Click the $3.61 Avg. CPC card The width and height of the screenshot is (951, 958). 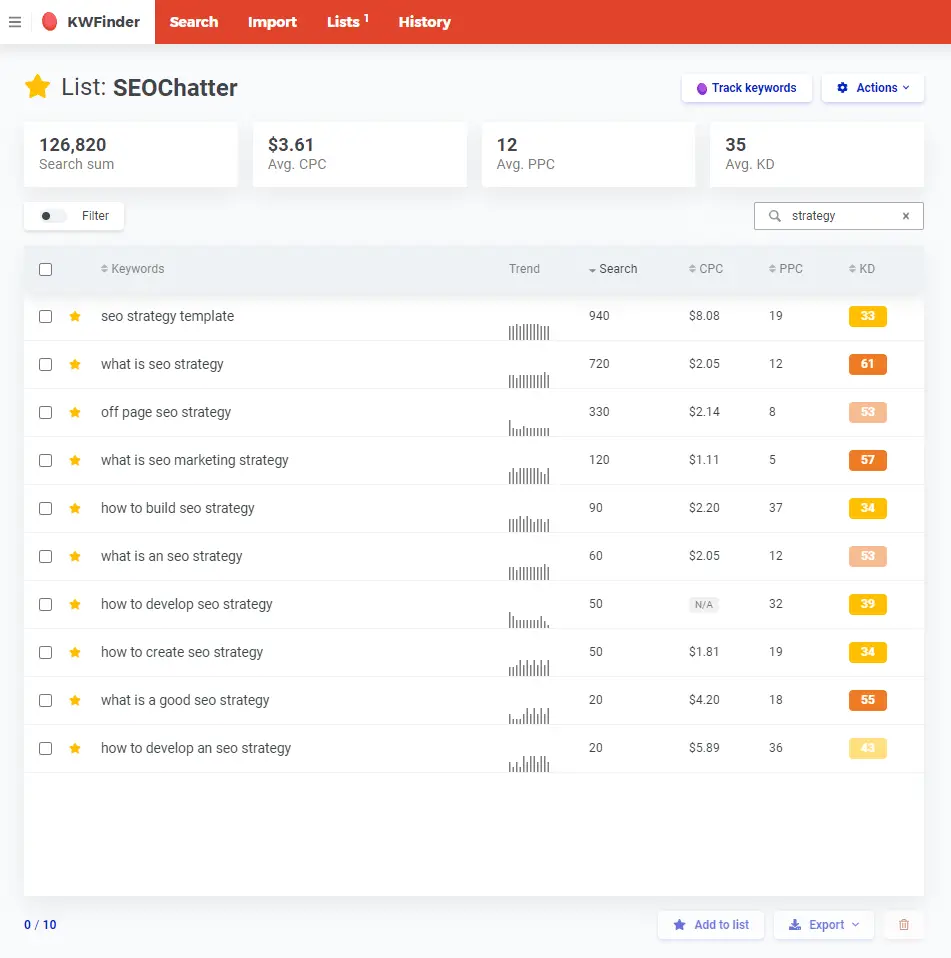(360, 154)
